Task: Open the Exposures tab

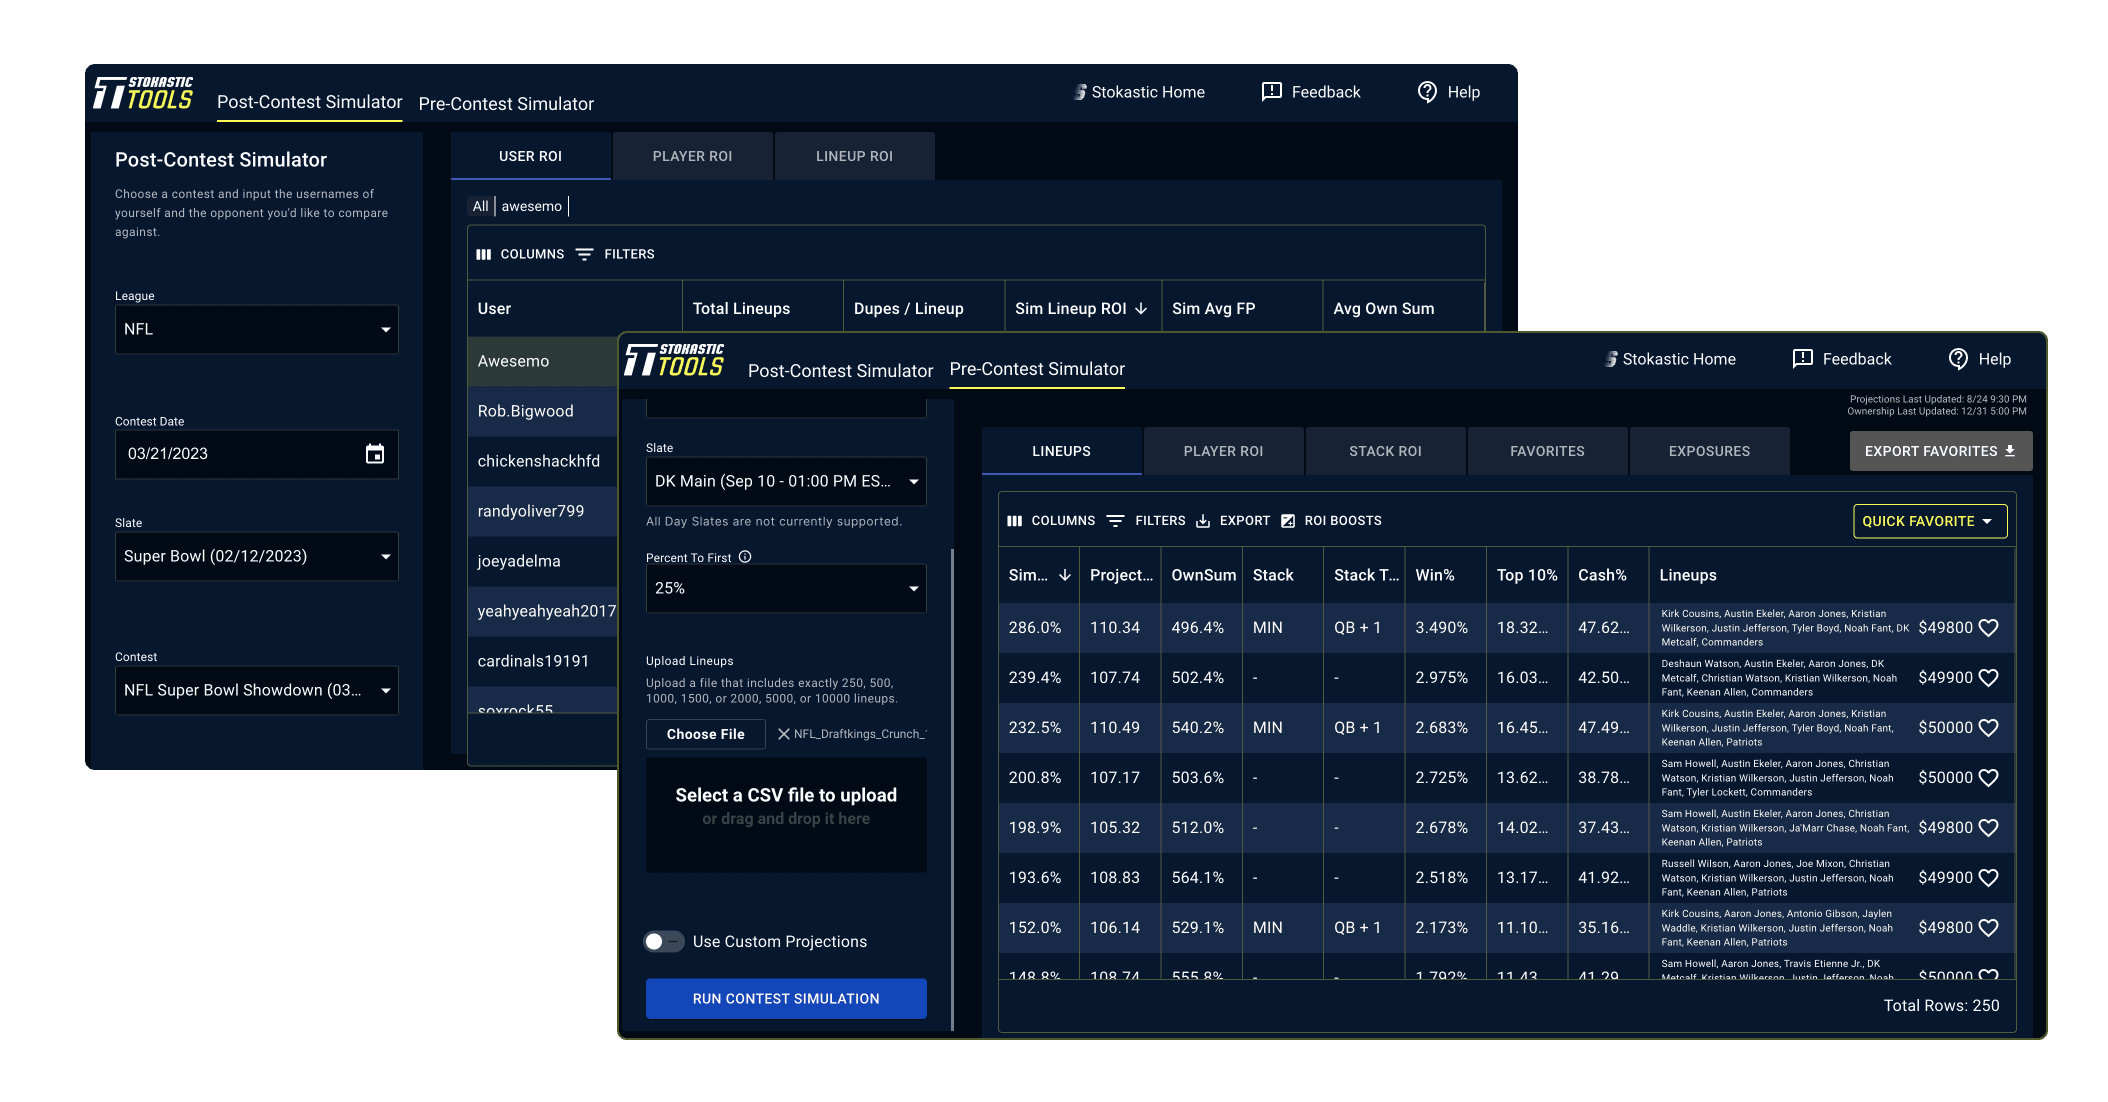Action: (x=1709, y=451)
